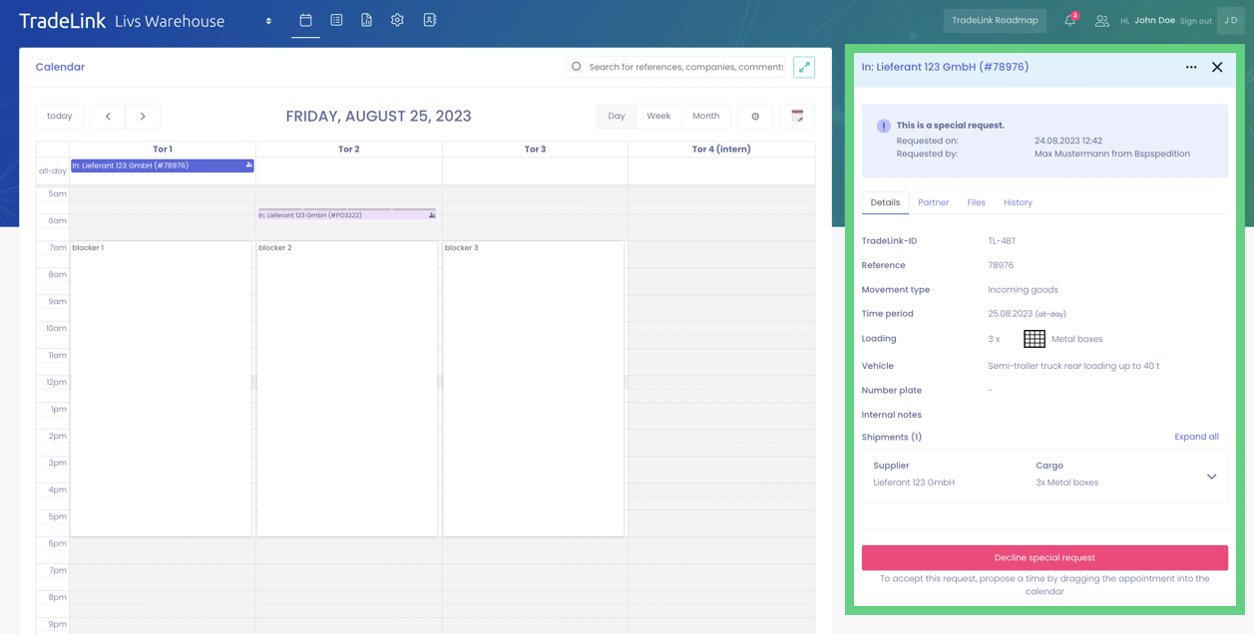Open the list view icon in top navigation
1254x634 pixels.
click(x=336, y=20)
